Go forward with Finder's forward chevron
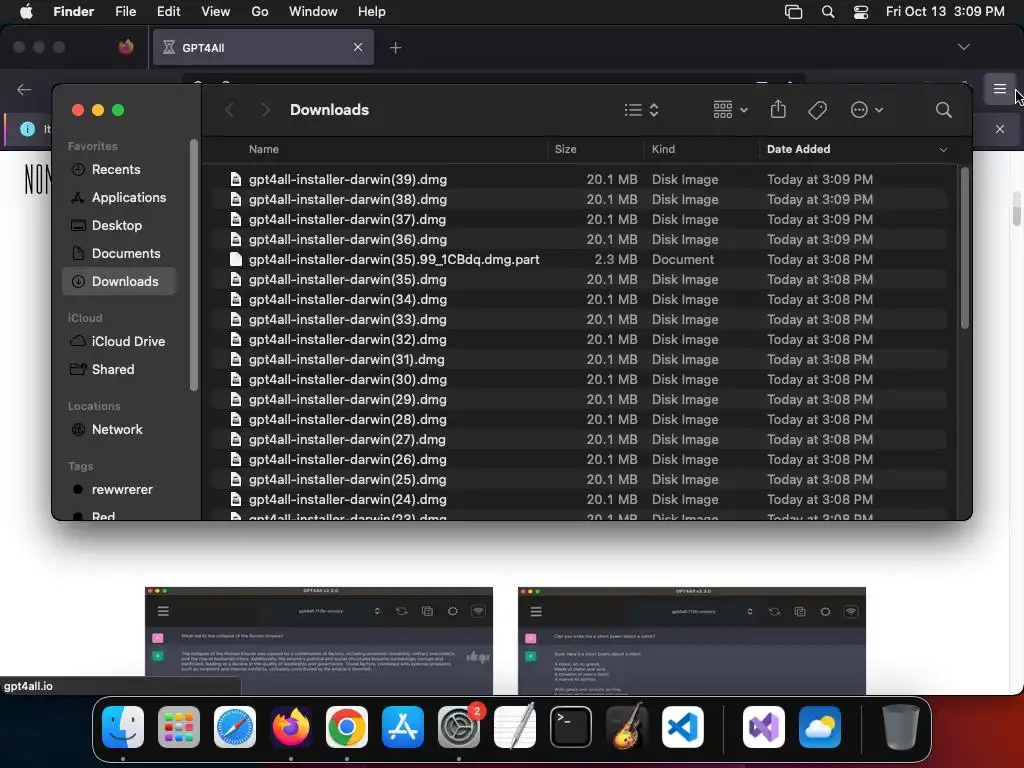 point(265,110)
